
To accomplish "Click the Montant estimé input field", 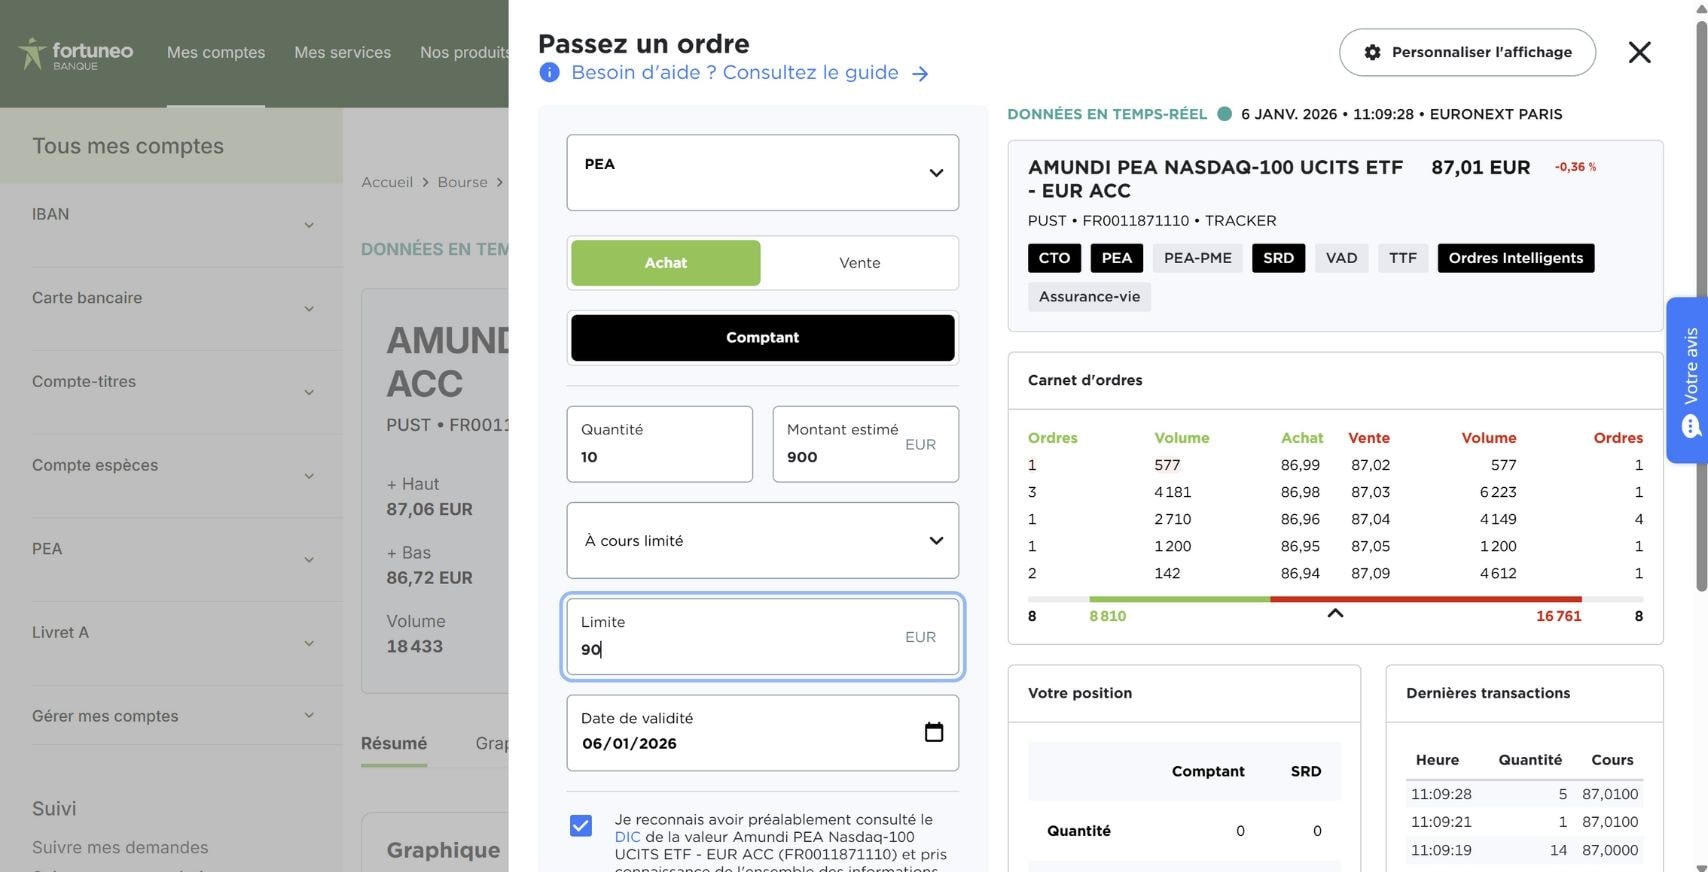I will pos(865,444).
